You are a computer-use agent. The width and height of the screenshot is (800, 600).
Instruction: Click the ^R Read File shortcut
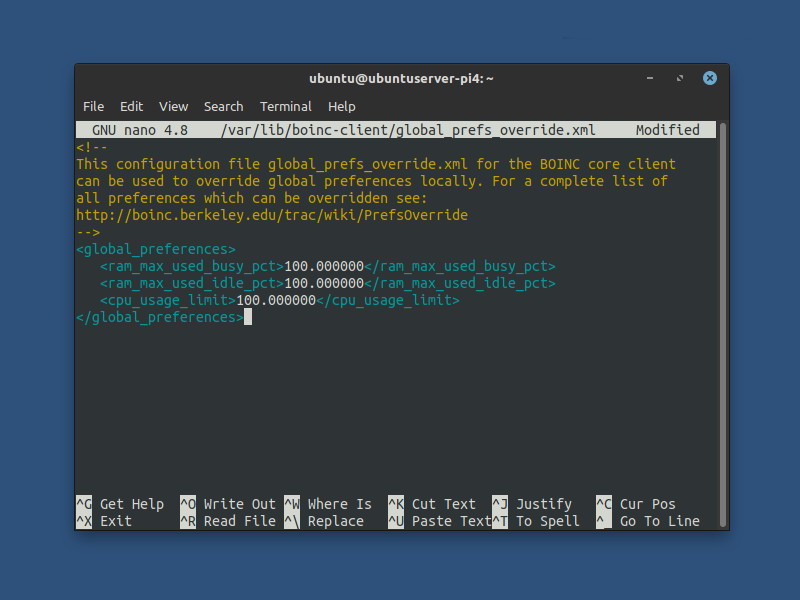[228, 521]
